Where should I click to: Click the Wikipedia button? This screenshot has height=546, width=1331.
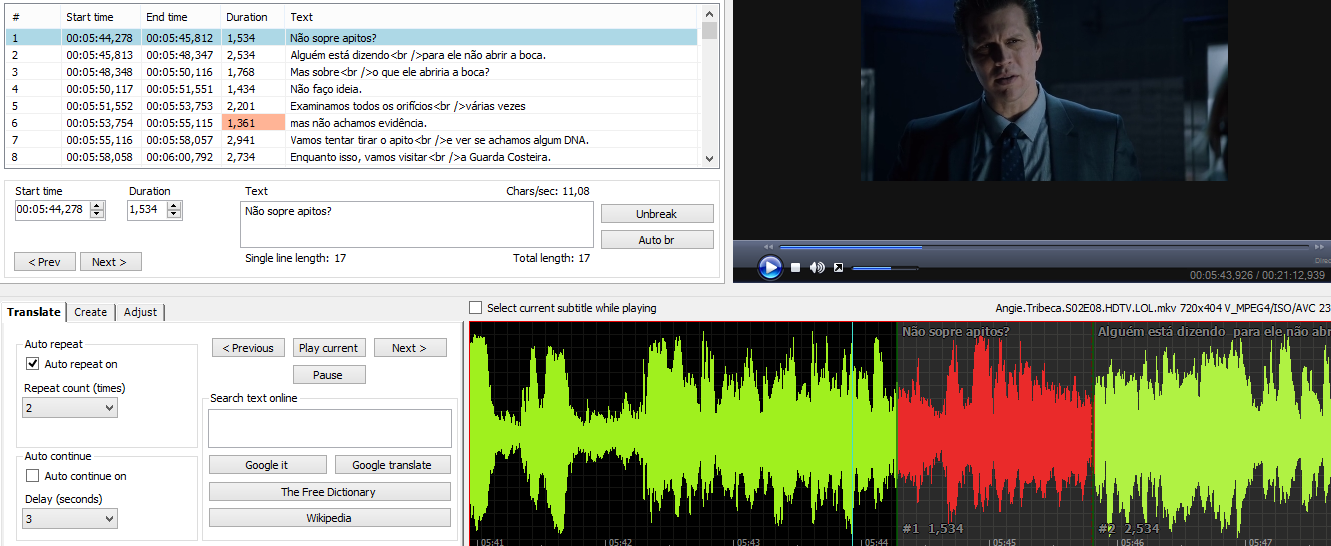(x=329, y=518)
